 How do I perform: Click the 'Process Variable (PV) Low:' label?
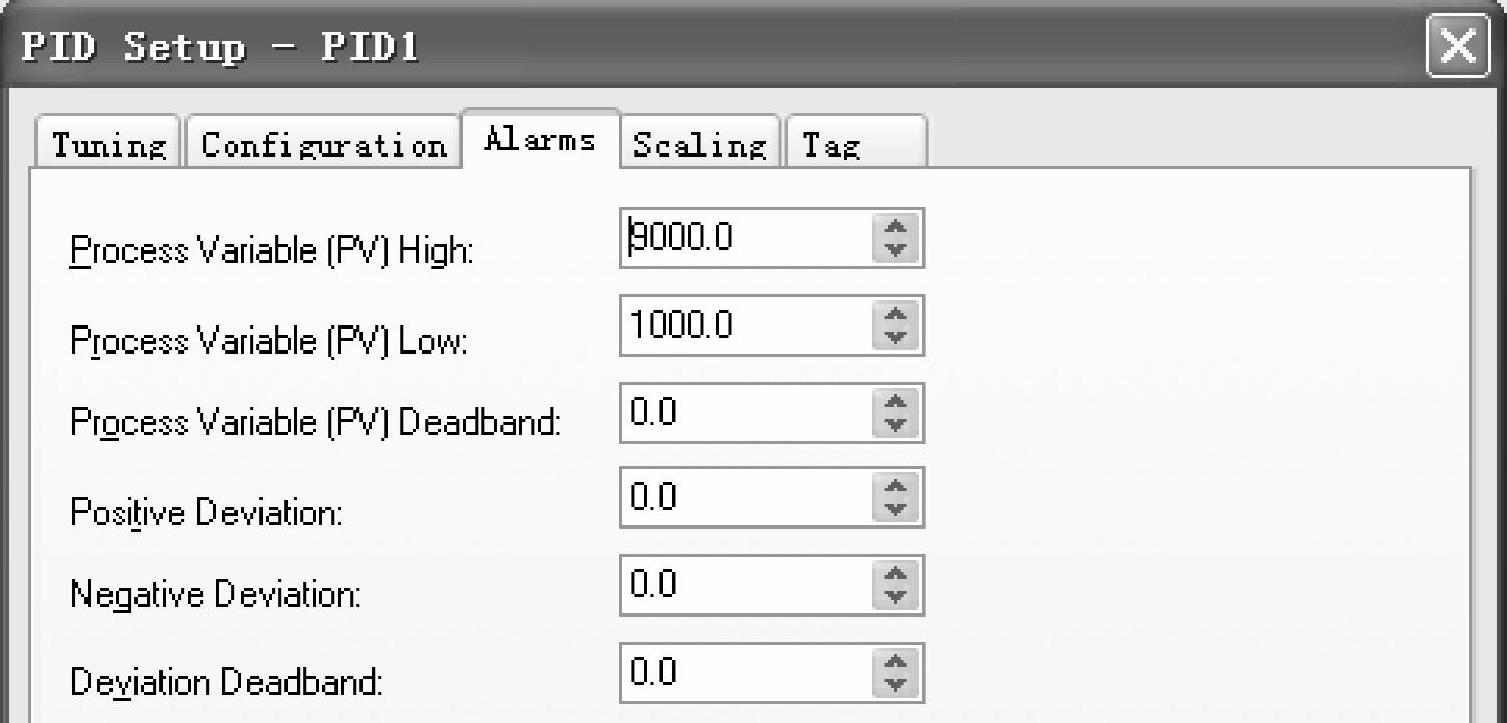[269, 341]
